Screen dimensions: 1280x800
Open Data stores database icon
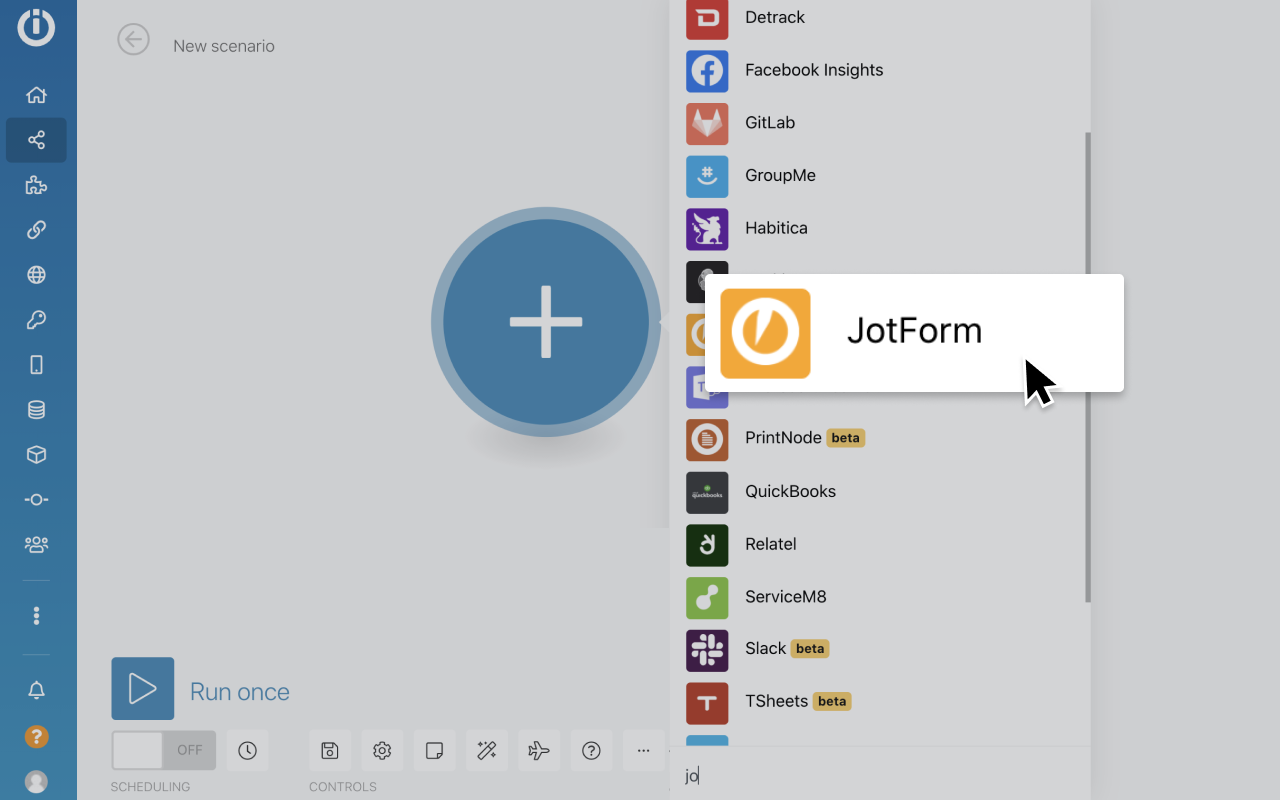(x=36, y=410)
